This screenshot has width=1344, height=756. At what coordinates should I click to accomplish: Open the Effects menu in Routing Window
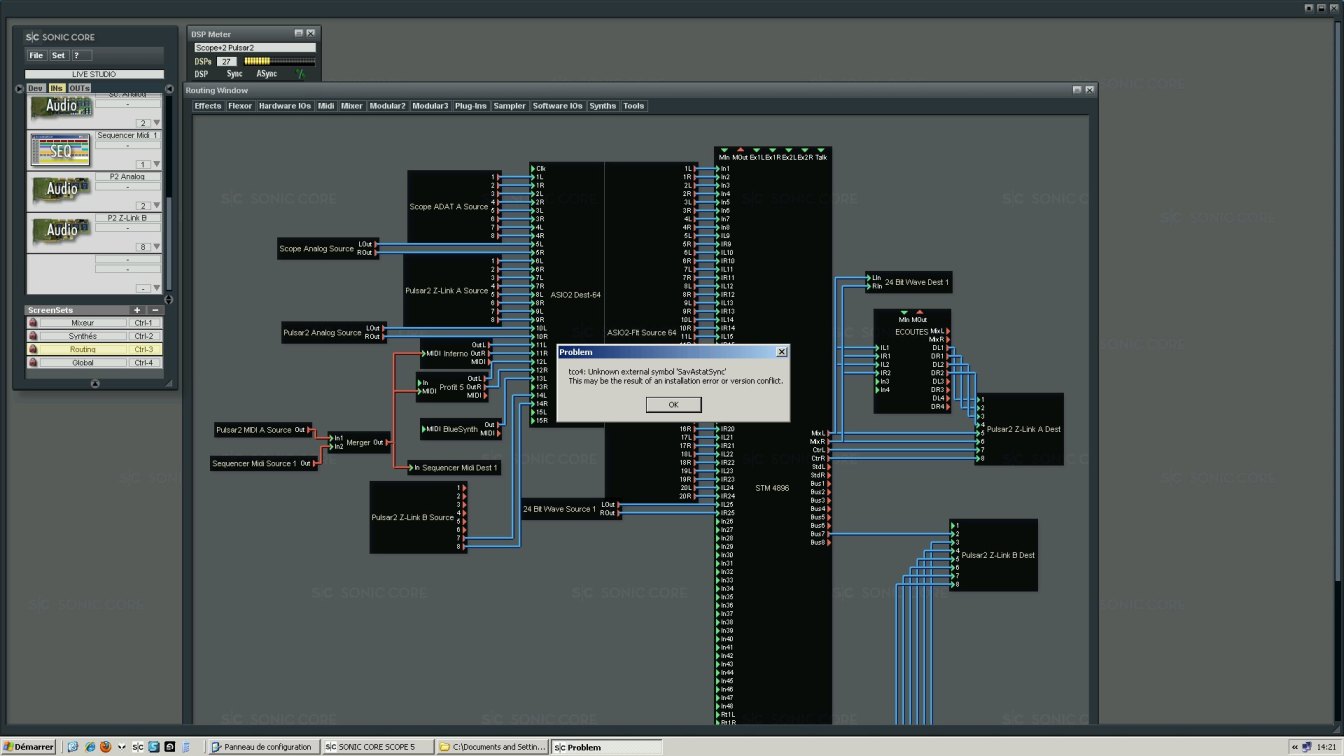208,106
